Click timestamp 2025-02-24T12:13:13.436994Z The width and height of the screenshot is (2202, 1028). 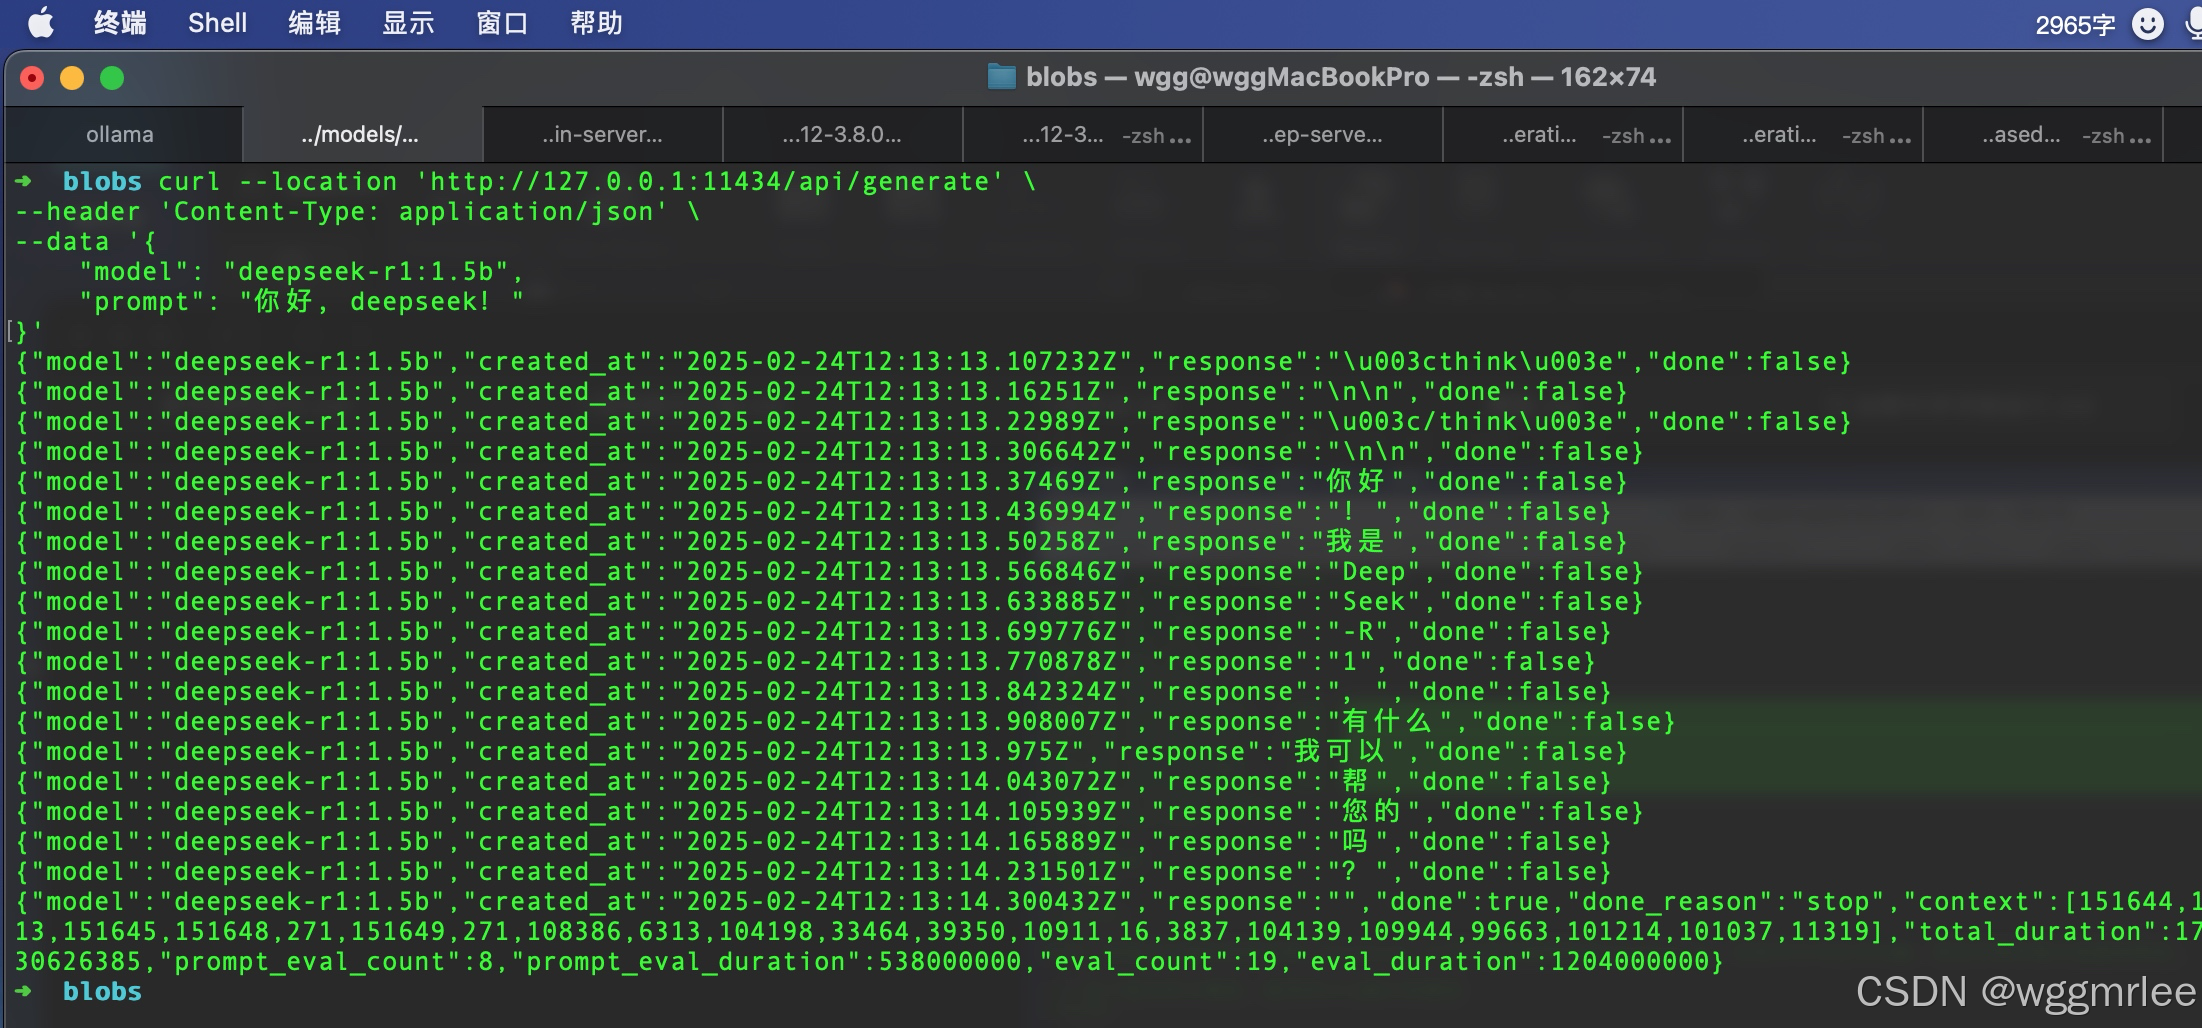click(x=901, y=512)
